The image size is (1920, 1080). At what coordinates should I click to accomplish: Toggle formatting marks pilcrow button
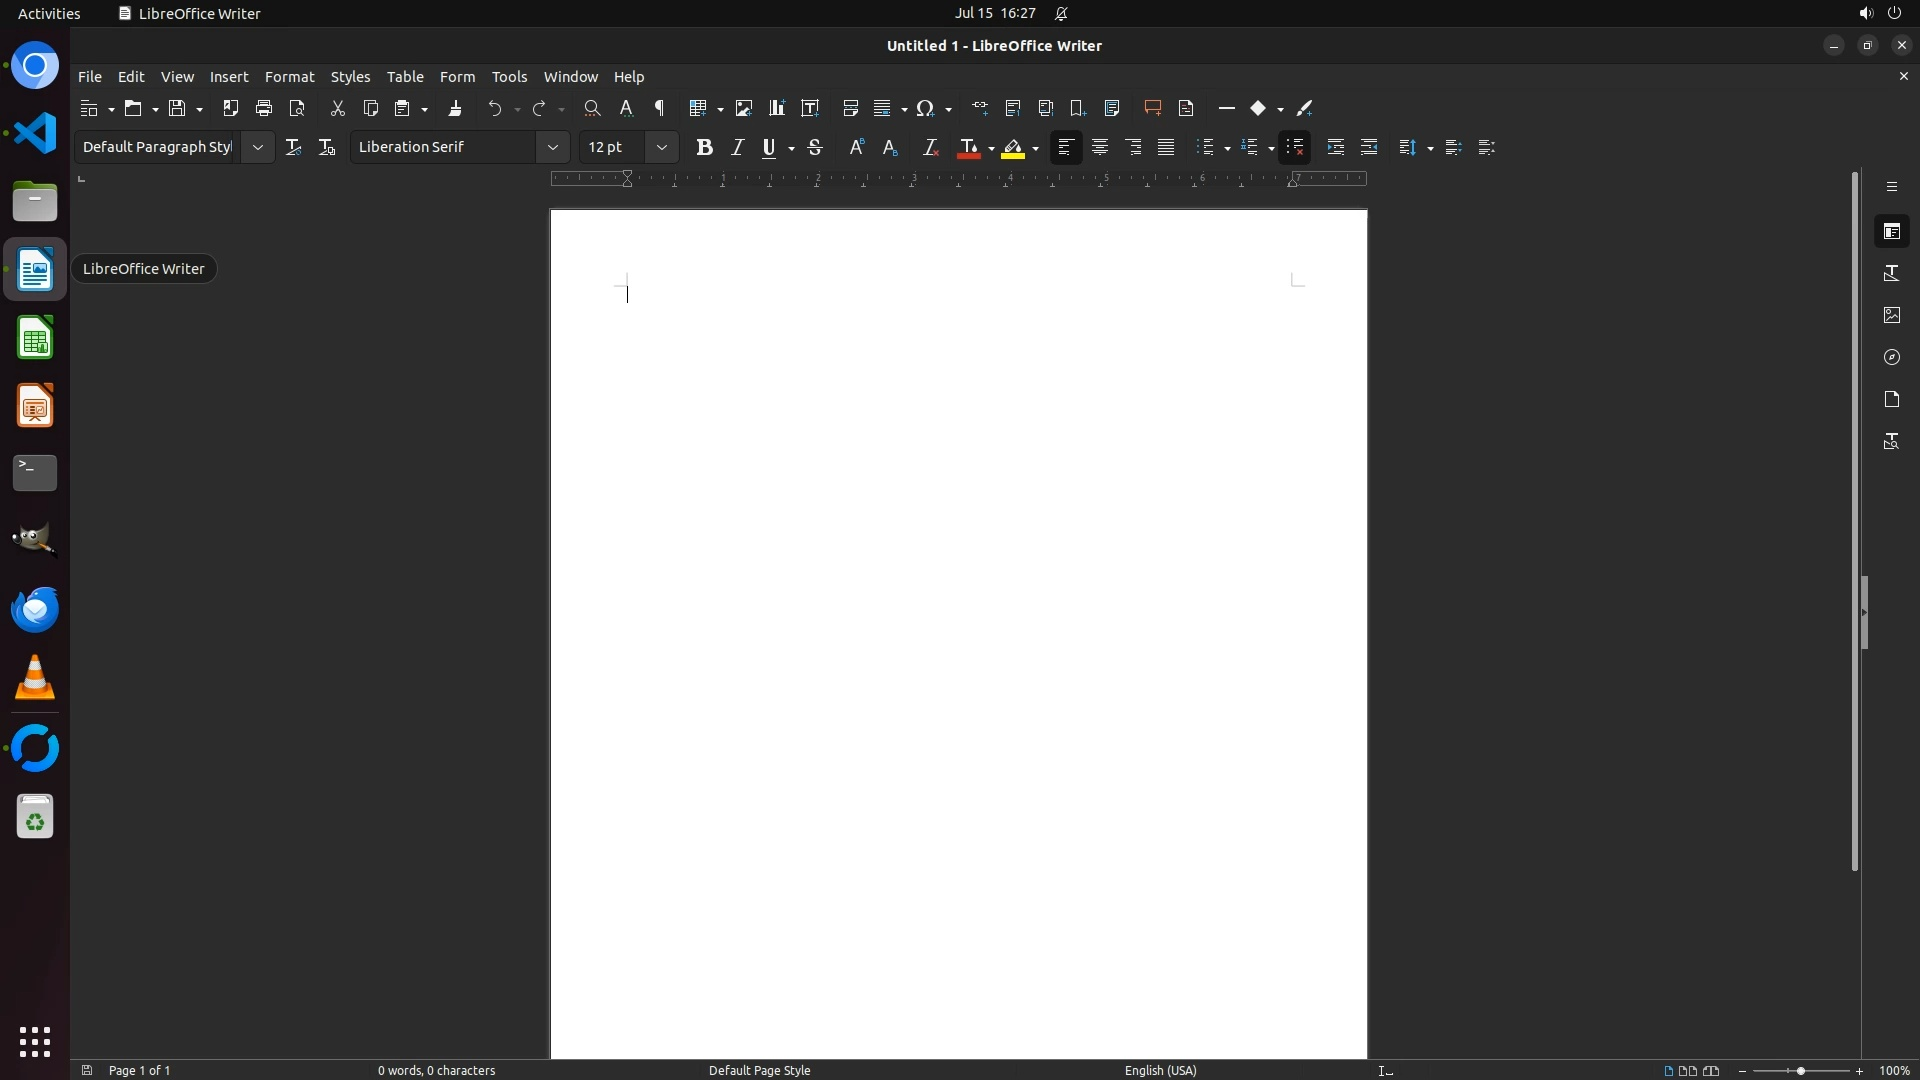tap(659, 108)
